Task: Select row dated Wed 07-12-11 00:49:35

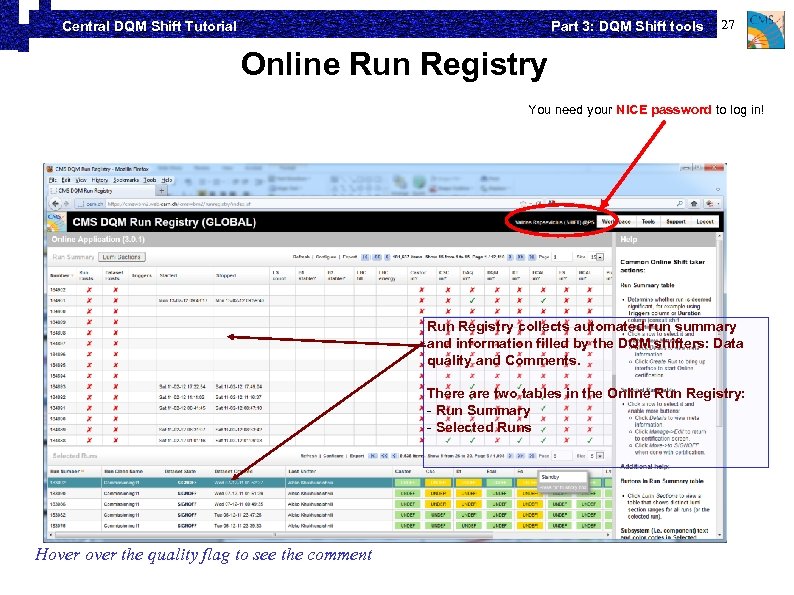Action: coord(330,504)
